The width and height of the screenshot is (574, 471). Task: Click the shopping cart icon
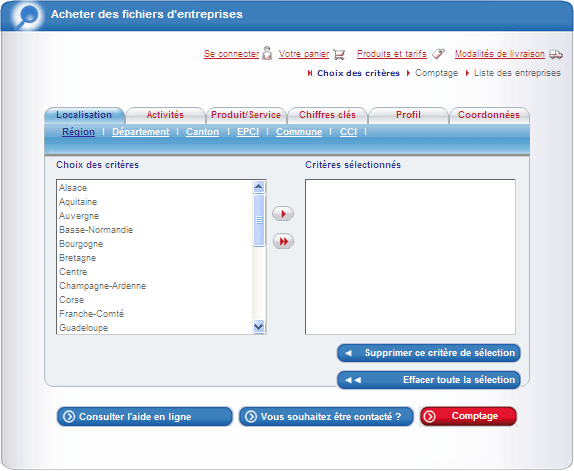[339, 54]
